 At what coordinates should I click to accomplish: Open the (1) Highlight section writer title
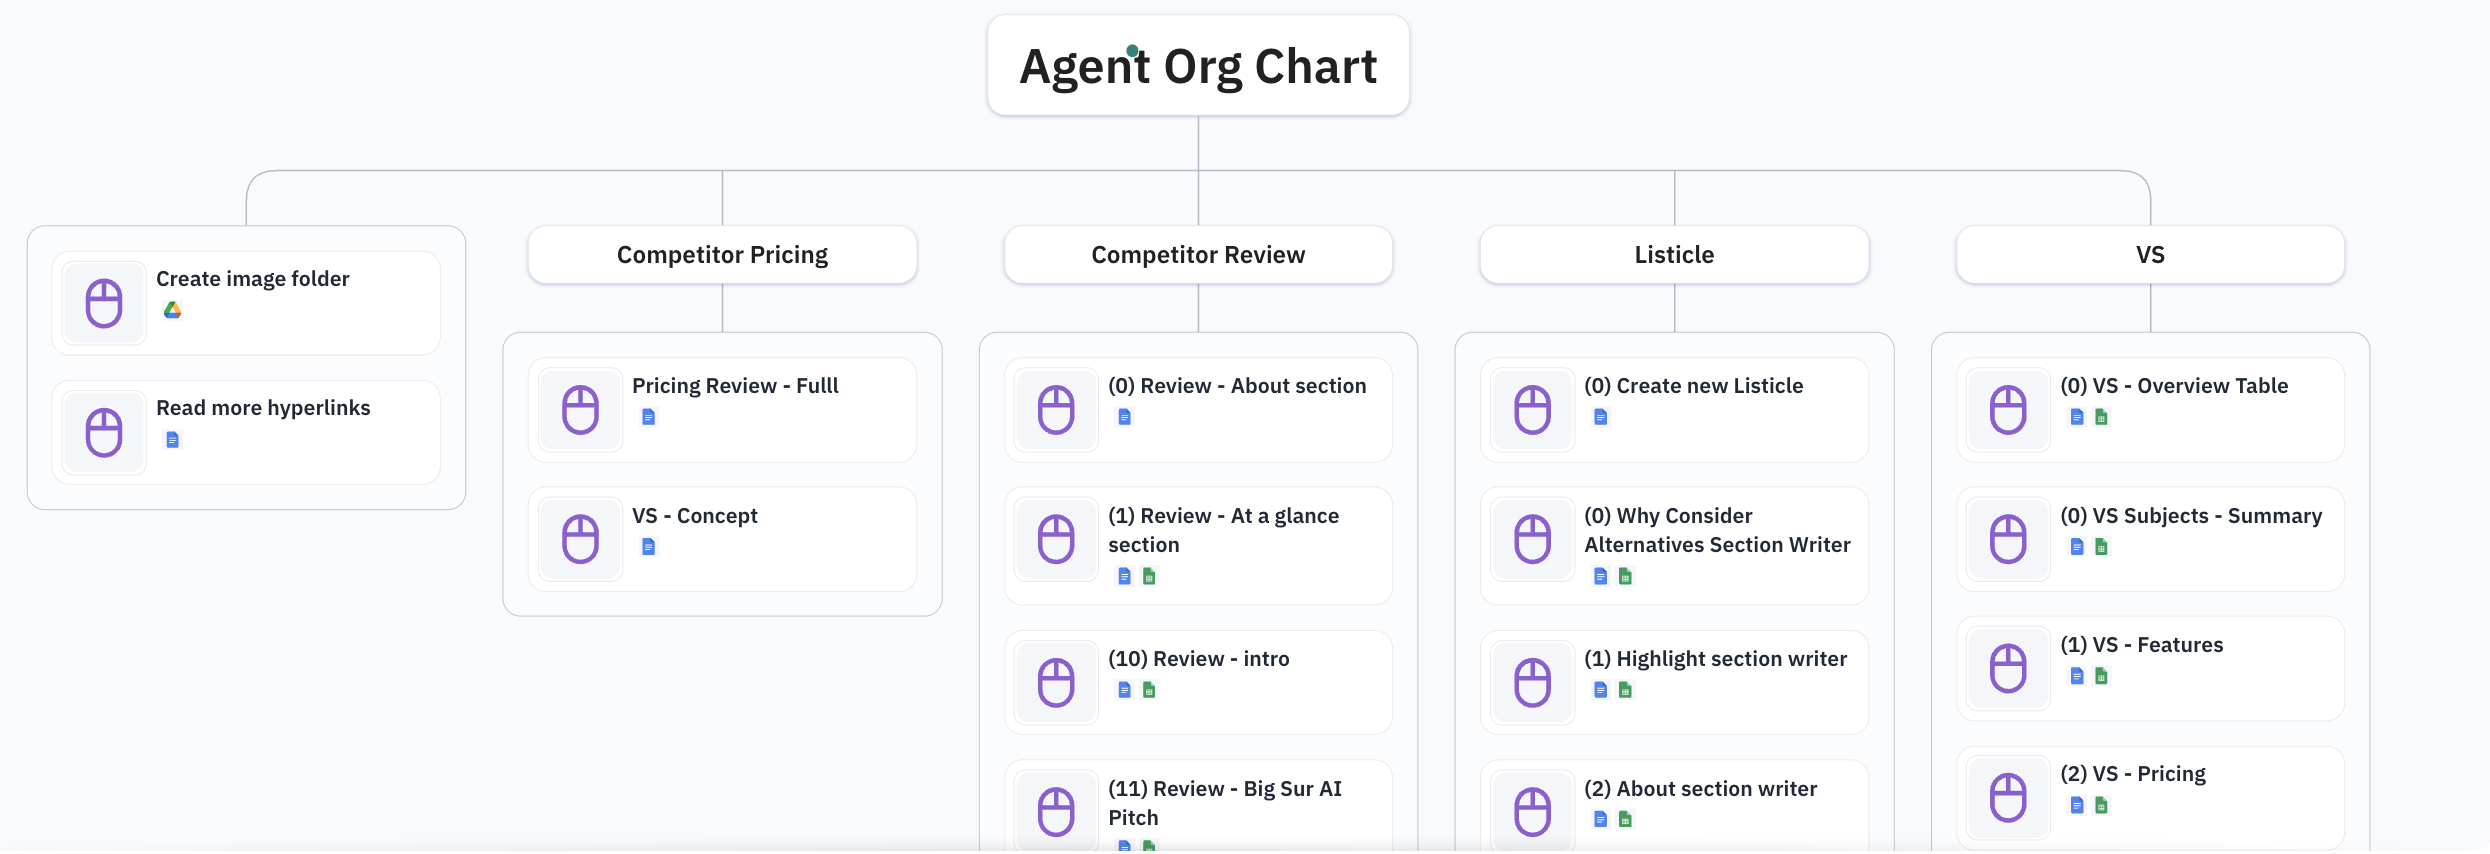click(x=1716, y=659)
